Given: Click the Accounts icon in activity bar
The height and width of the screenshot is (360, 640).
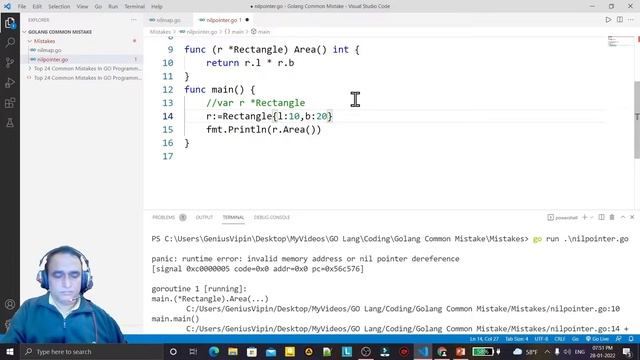Looking at the screenshot, I should tap(10, 304).
